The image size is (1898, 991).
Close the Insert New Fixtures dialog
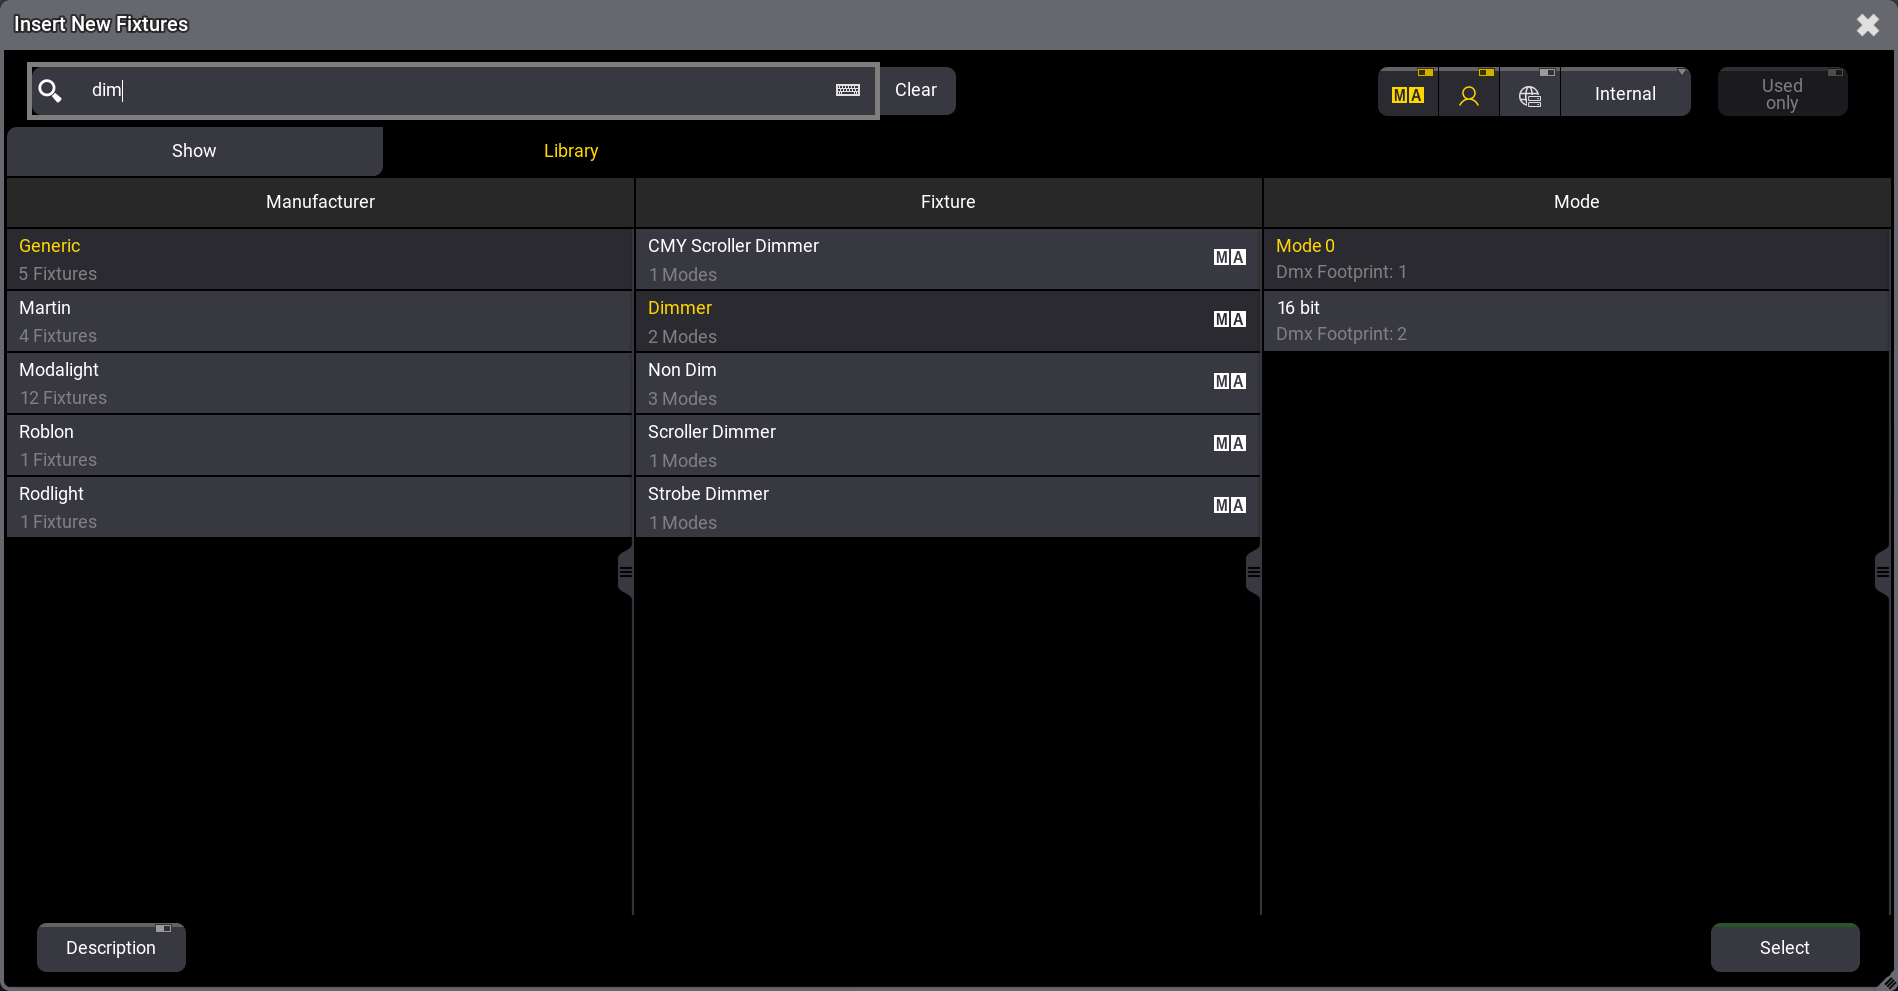(x=1867, y=25)
